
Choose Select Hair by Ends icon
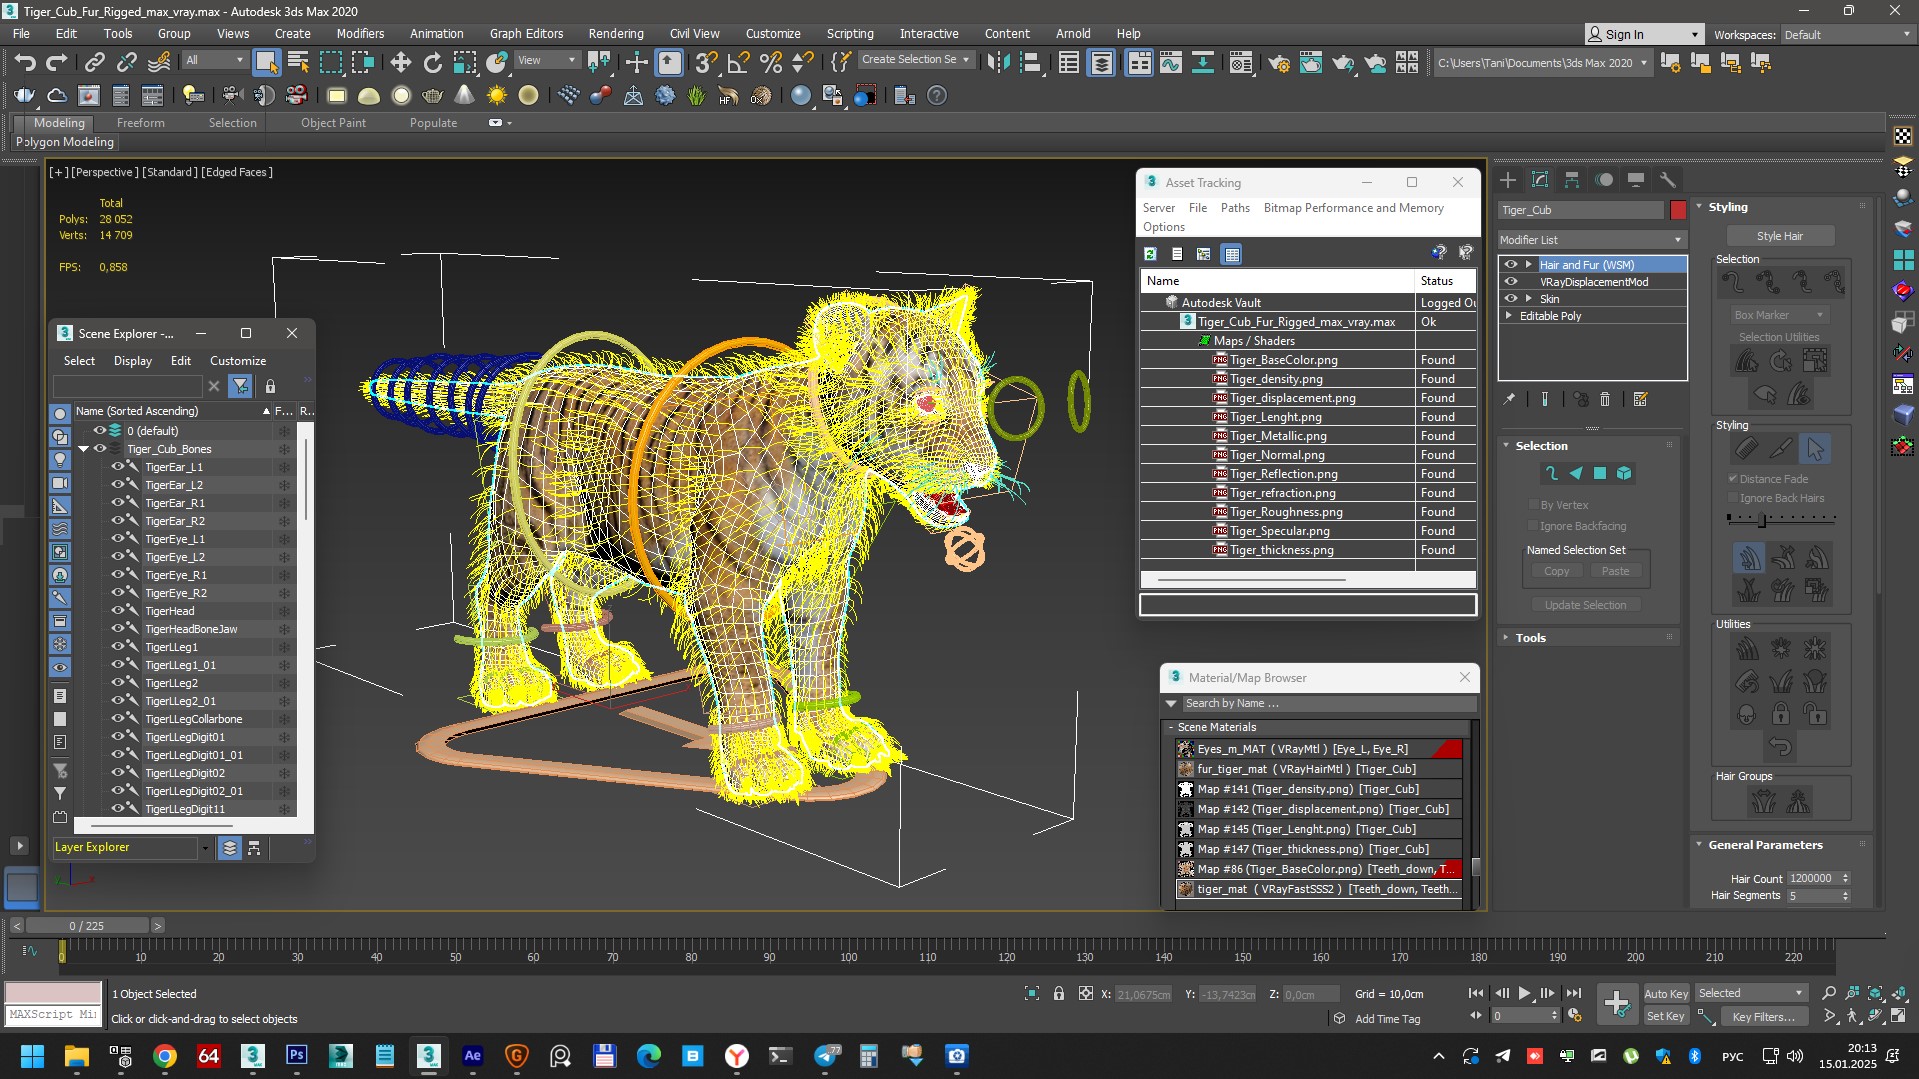(x=1733, y=282)
